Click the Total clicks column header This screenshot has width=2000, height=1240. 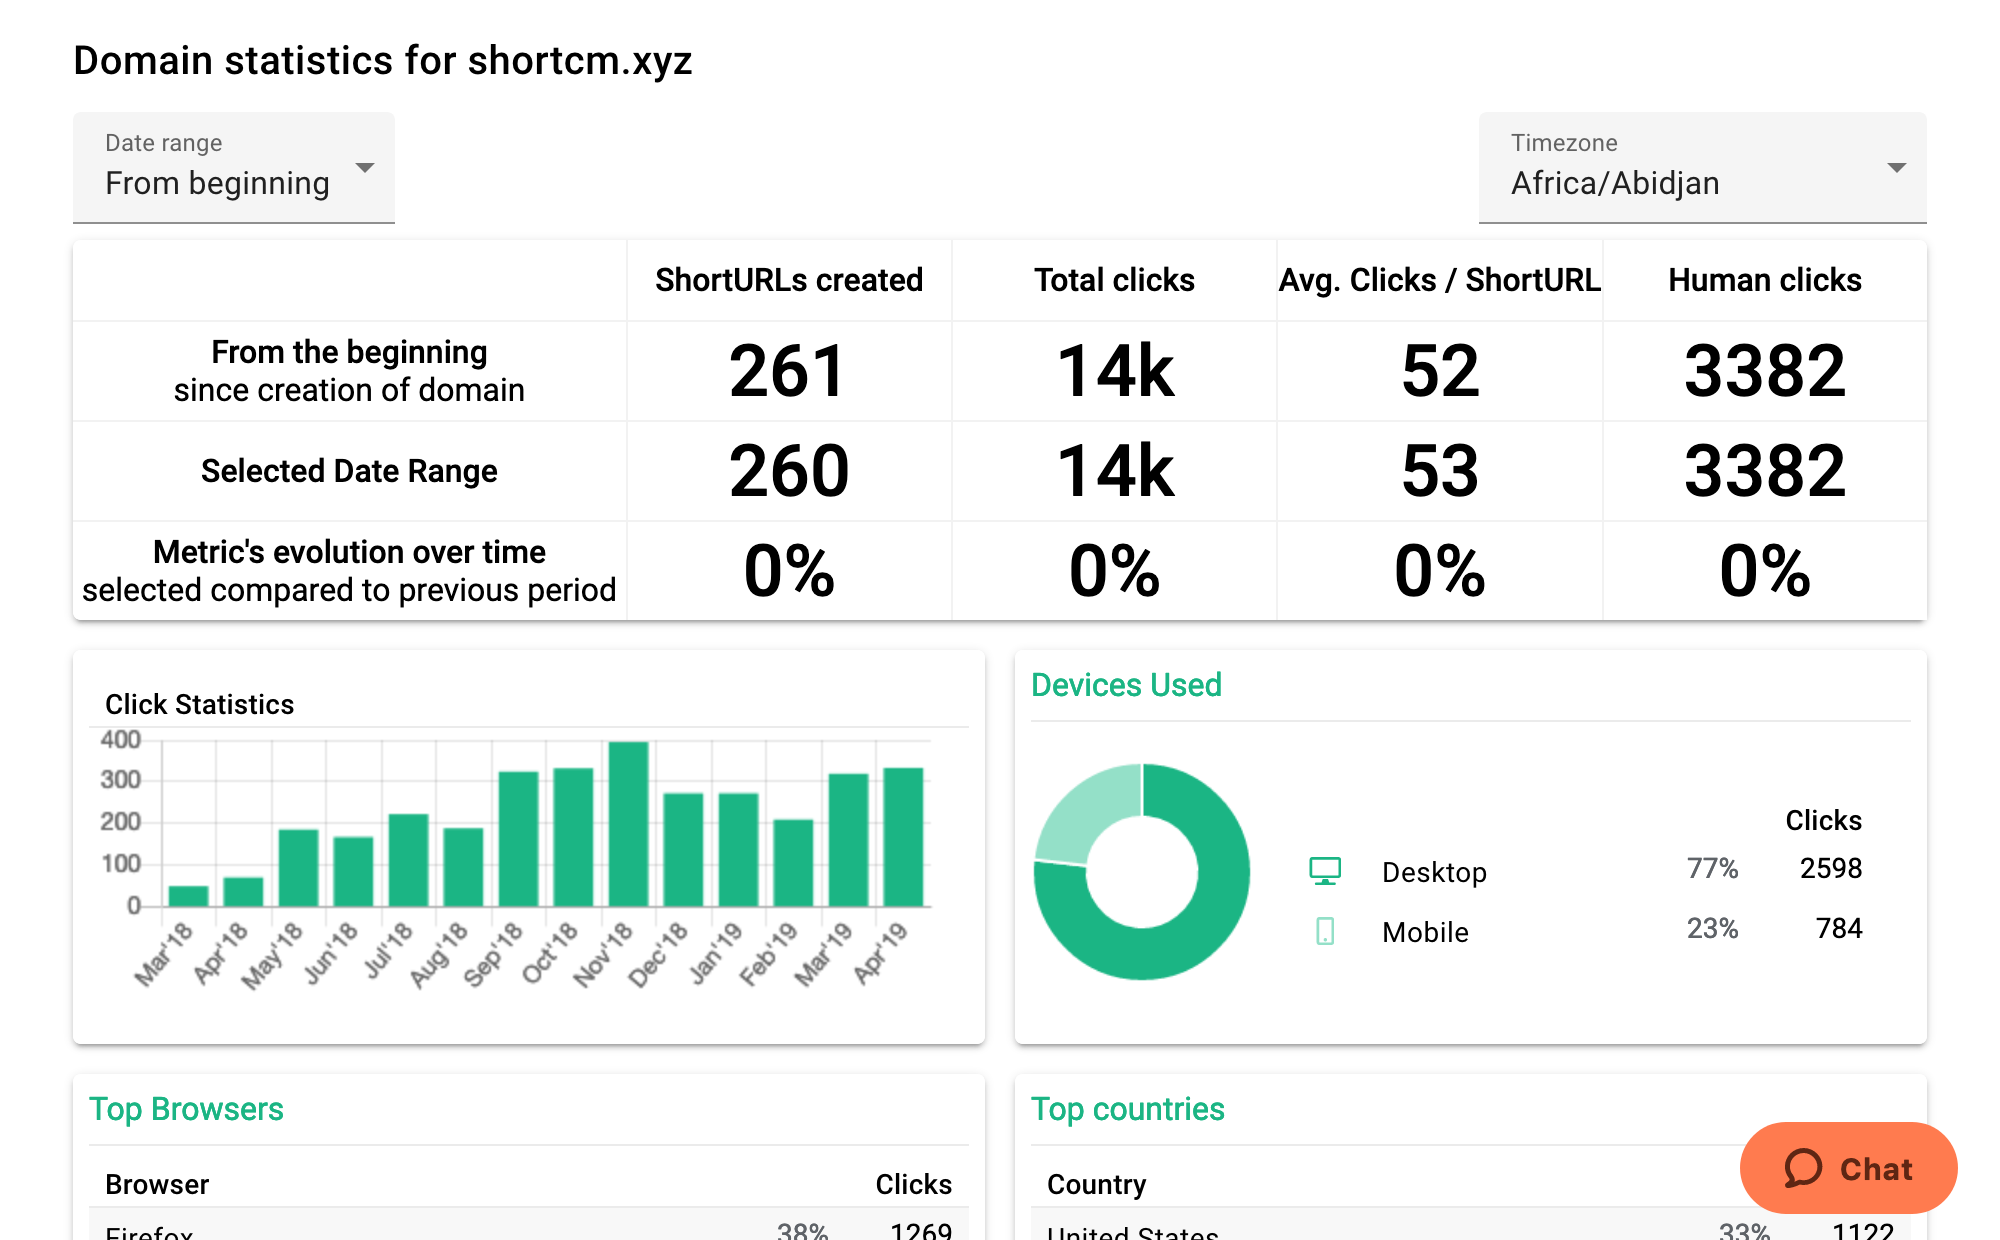coord(1114,280)
